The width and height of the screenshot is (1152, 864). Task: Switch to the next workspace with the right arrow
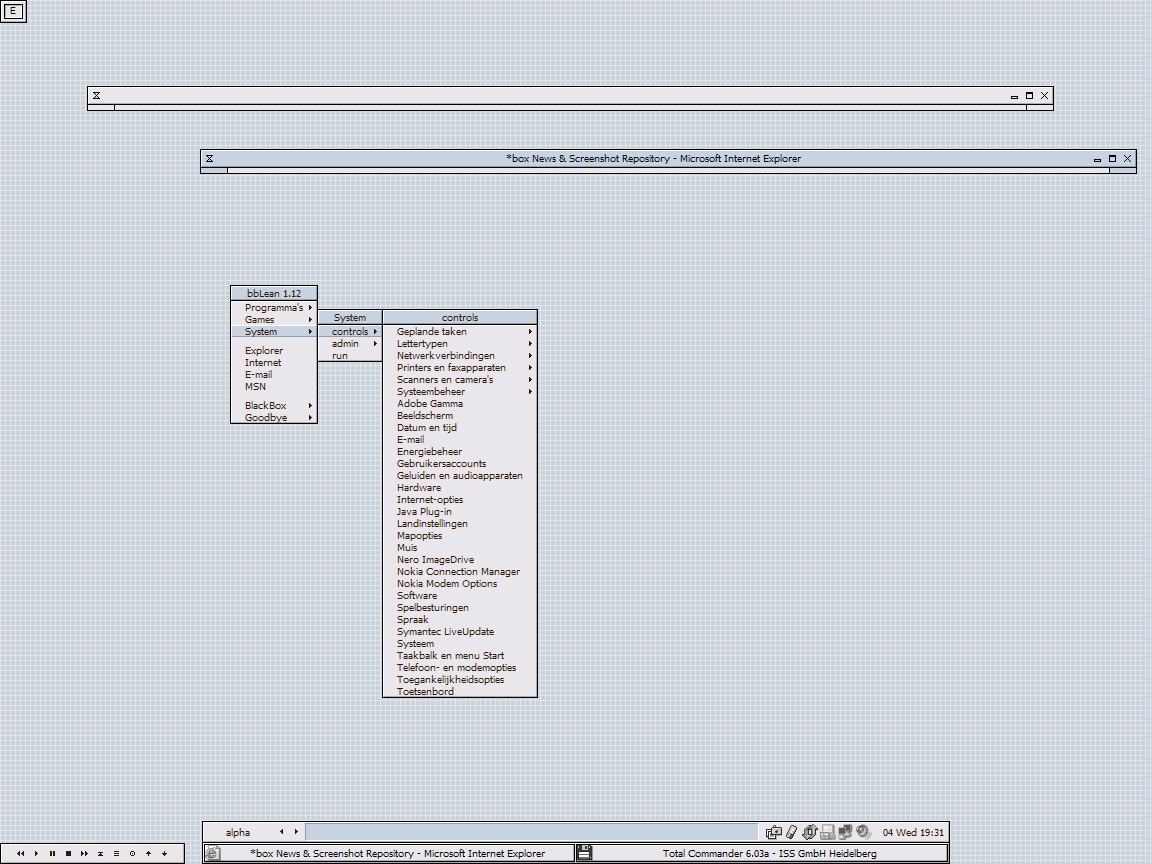point(296,832)
